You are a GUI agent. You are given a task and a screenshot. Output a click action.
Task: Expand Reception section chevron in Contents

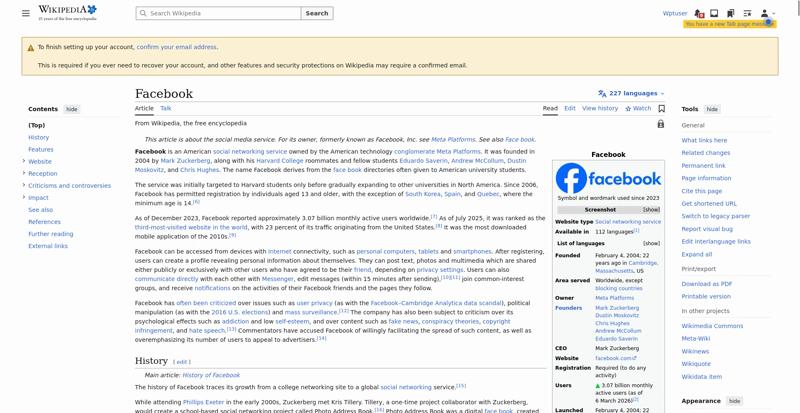point(23,174)
